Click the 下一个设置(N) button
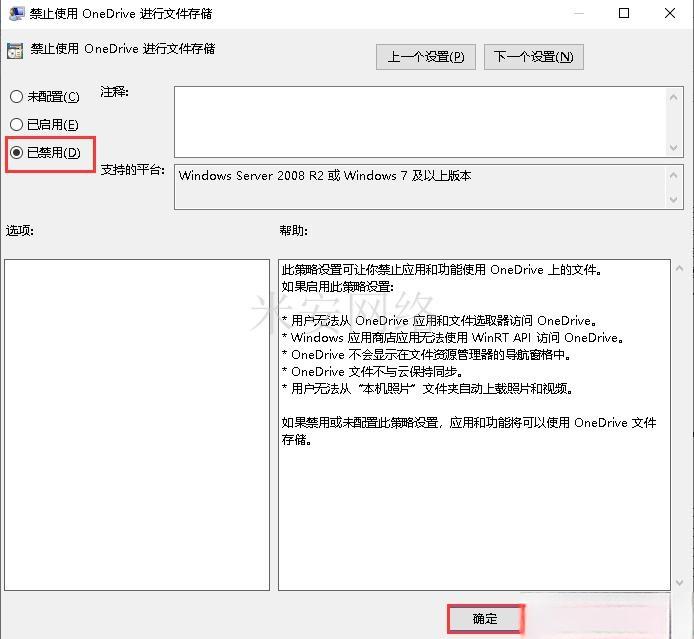The height and width of the screenshot is (639, 694). click(534, 57)
